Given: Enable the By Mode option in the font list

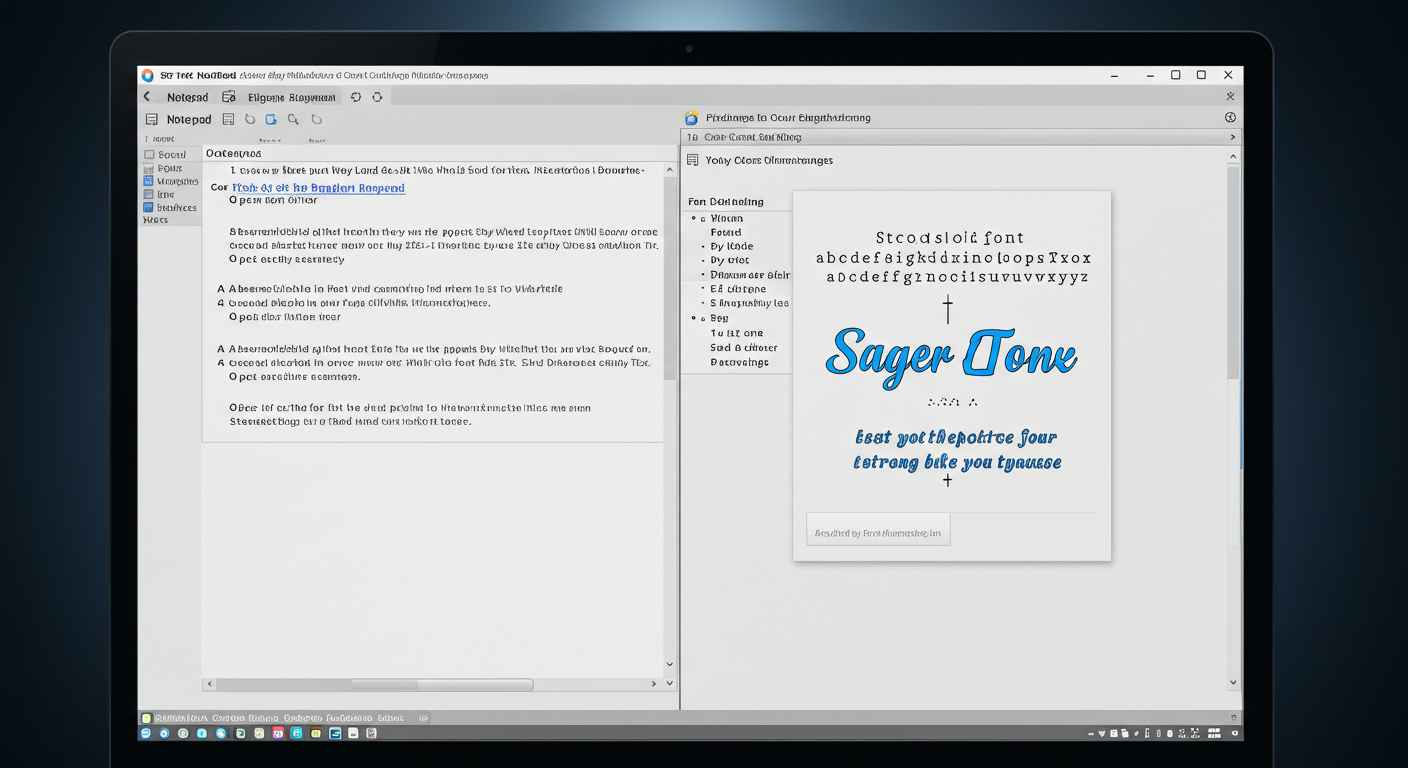Looking at the screenshot, I should [x=732, y=246].
